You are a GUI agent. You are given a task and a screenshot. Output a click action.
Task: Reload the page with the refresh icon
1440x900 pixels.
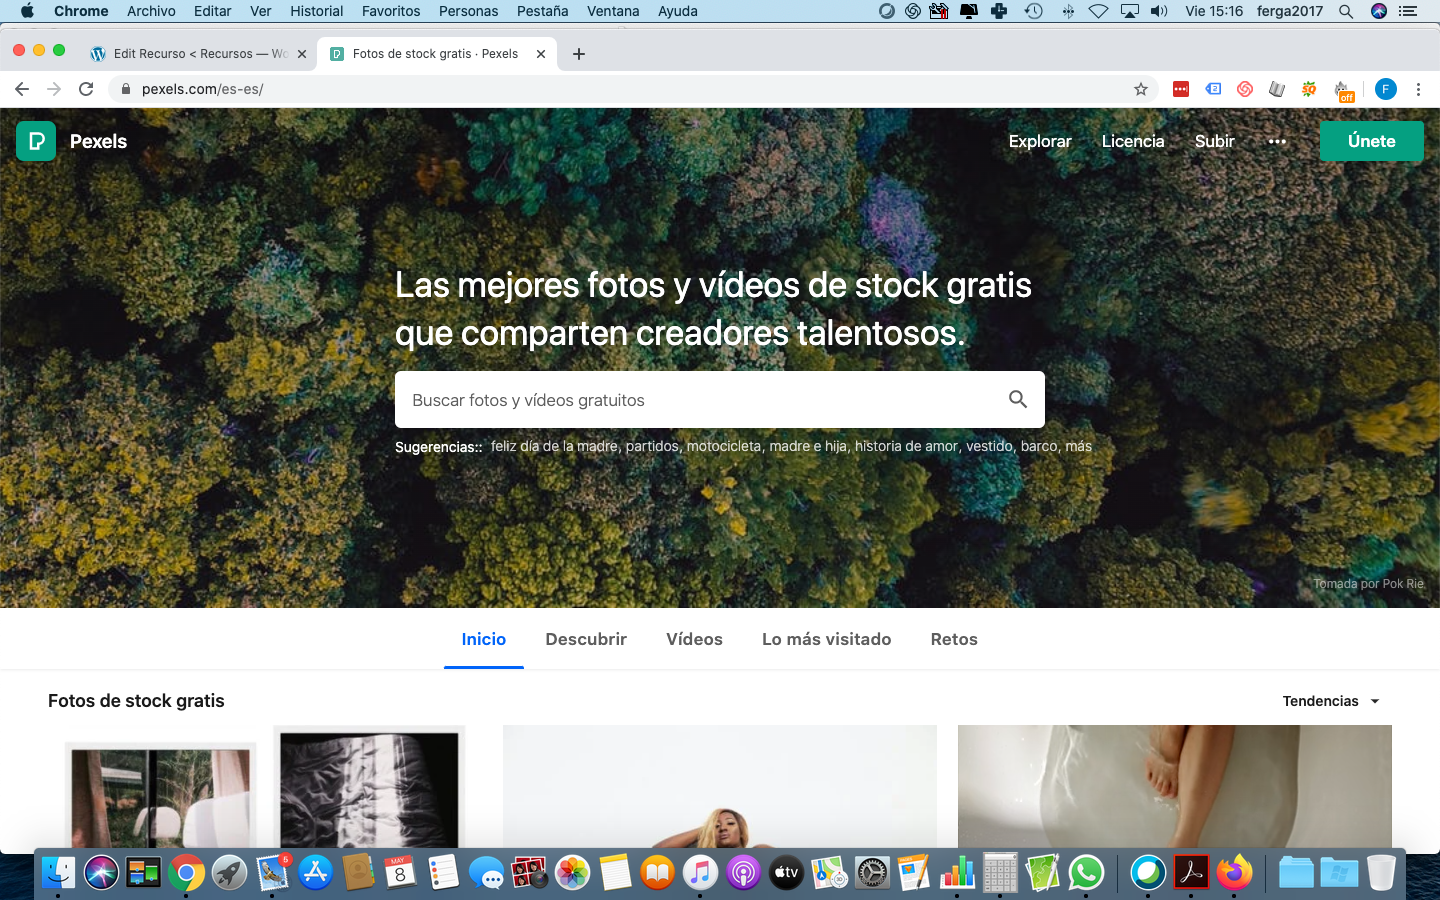pyautogui.click(x=86, y=89)
